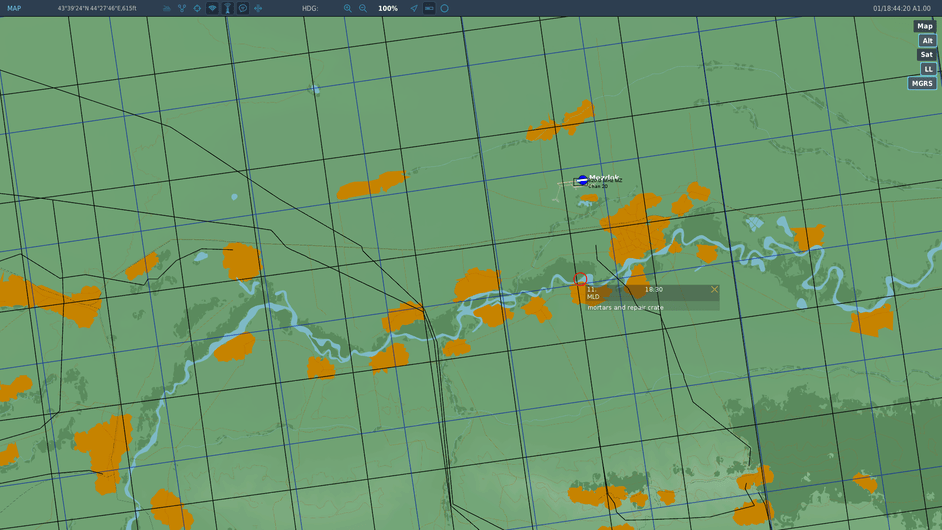
Task: Close the mortars and repair crate marker
Action: tap(714, 289)
